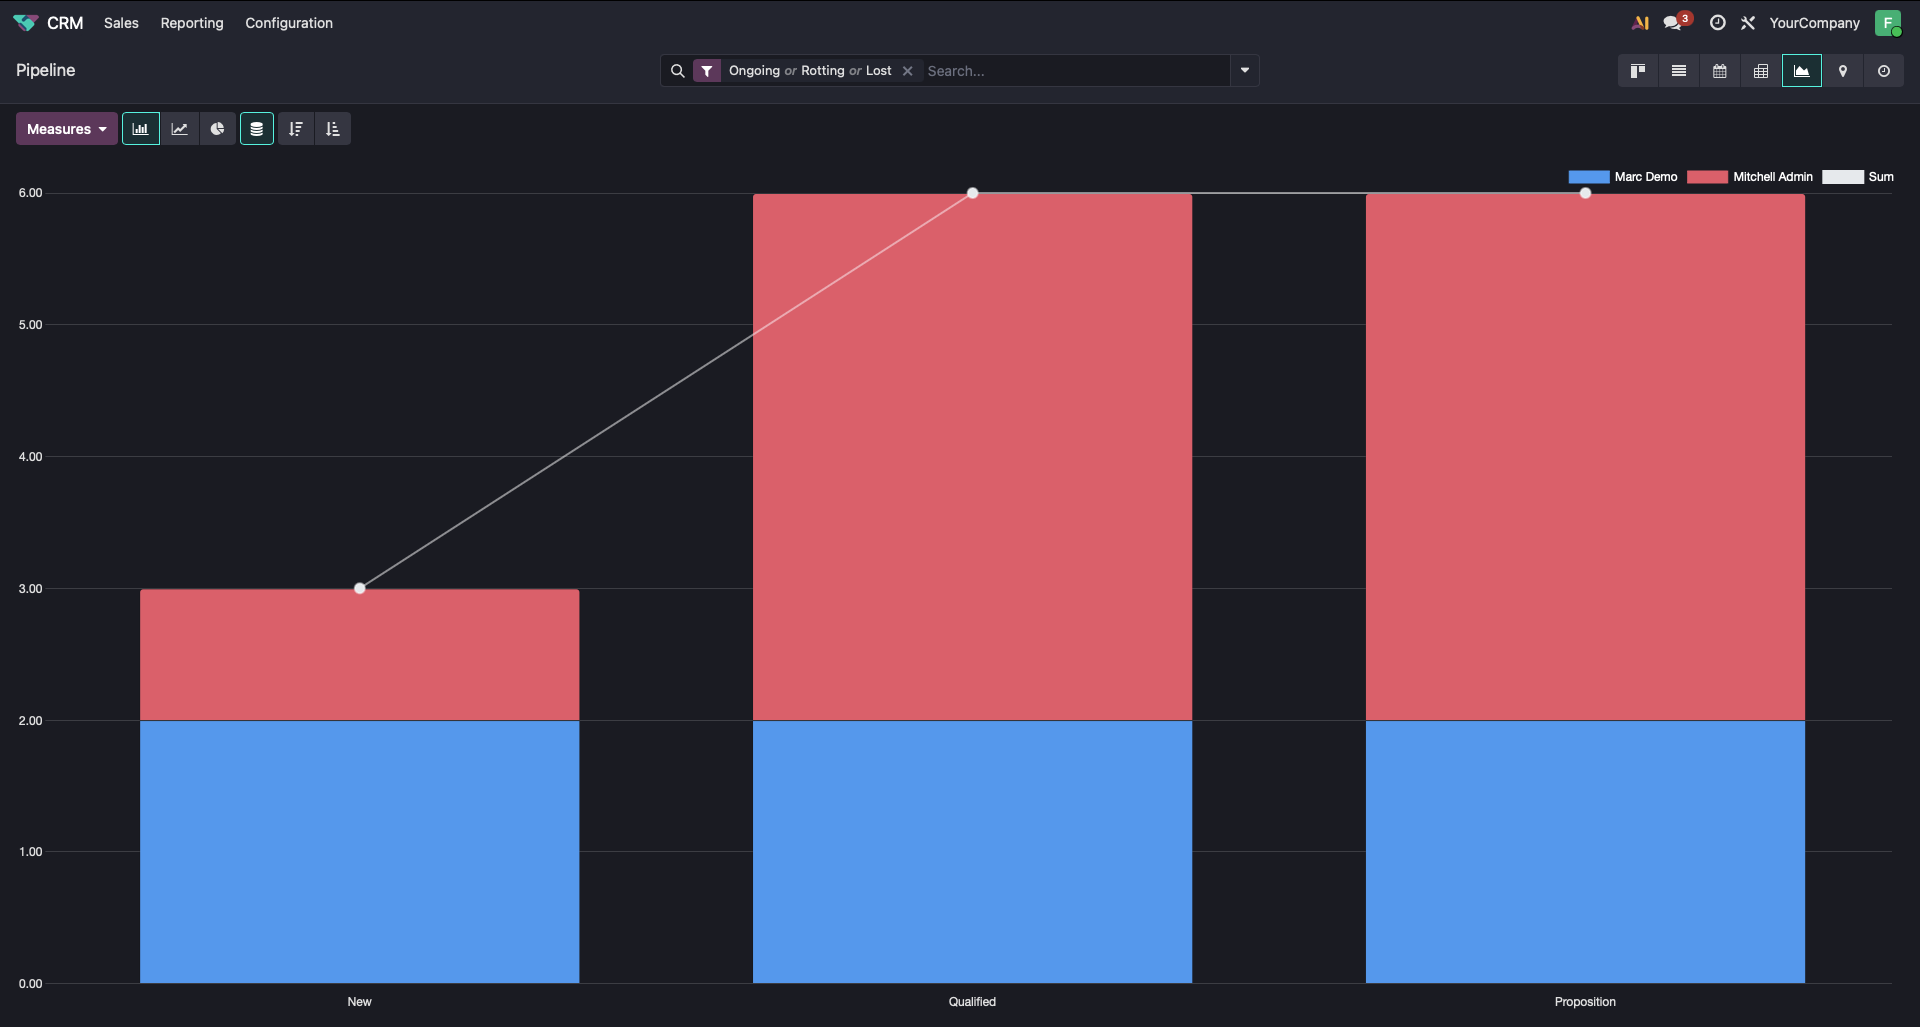Viewport: 1920px width, 1027px height.
Task: Switch to the Kanban view
Action: pos(1638,71)
